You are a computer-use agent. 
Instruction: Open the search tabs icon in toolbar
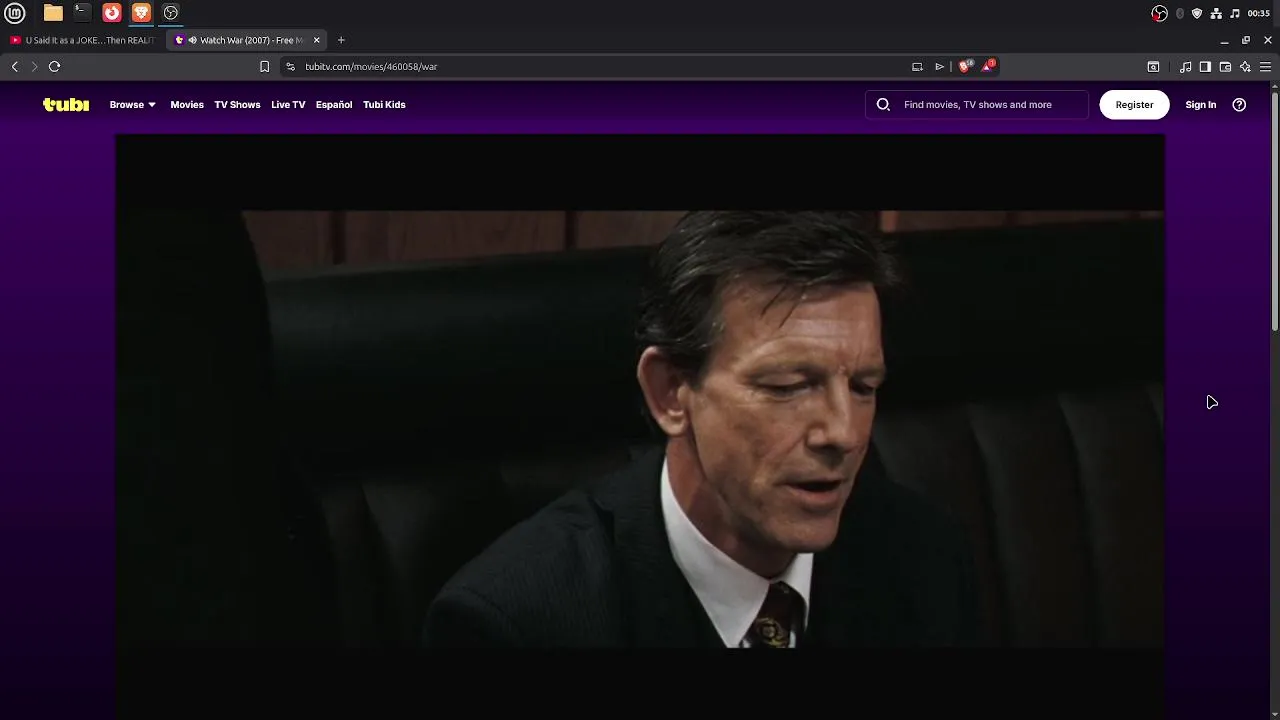(x=1153, y=66)
